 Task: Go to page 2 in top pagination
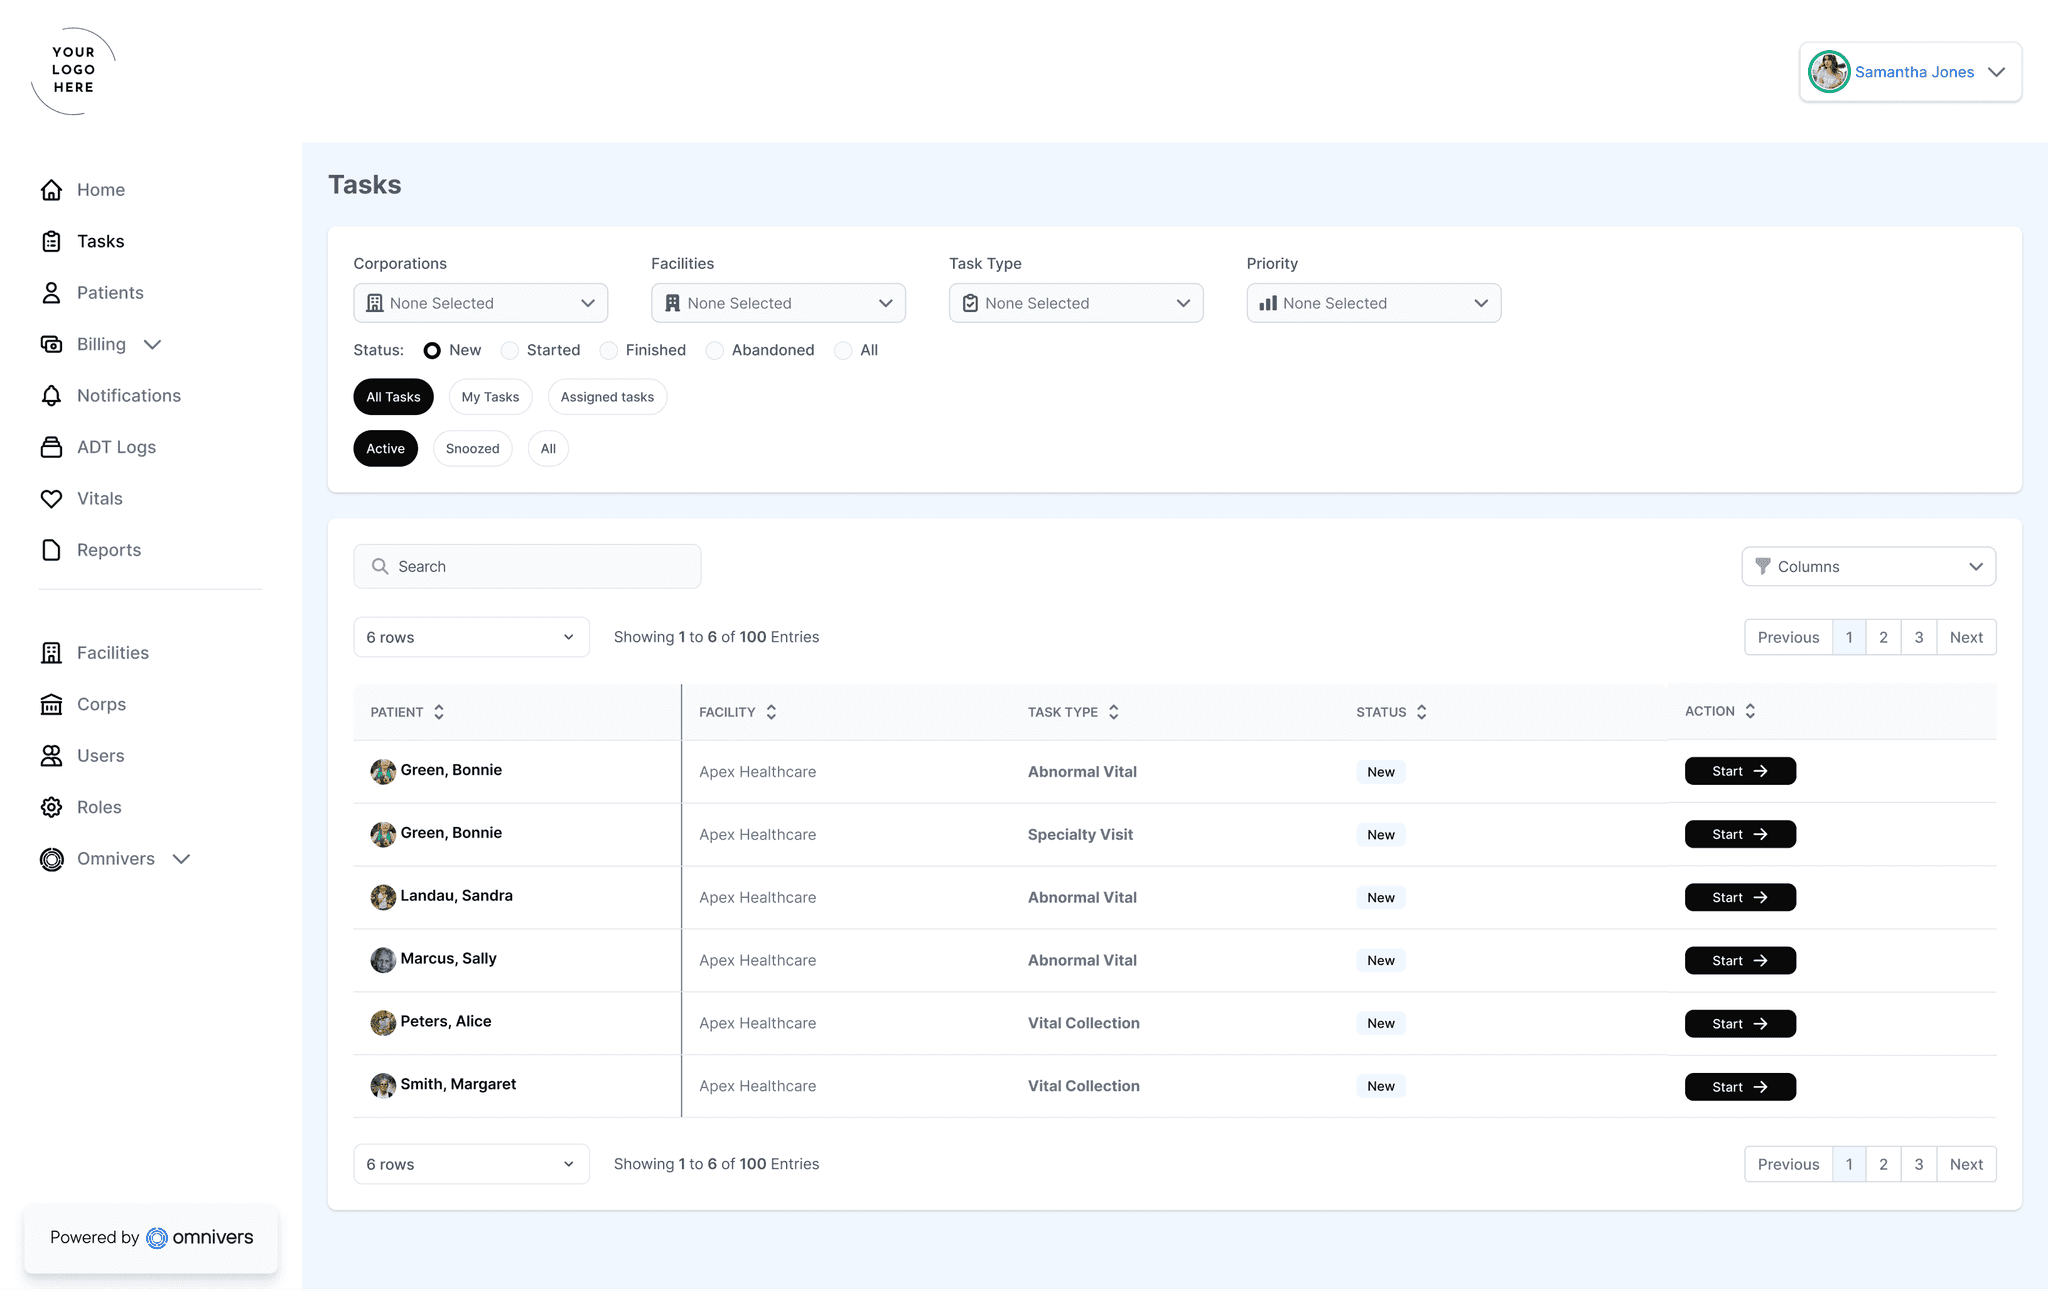pyautogui.click(x=1883, y=637)
